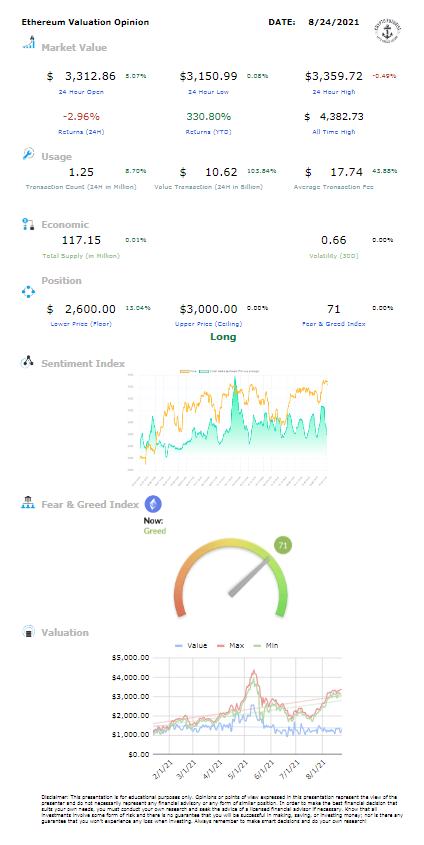
Task: Click the Sentiment Index icon
Action: click(27, 362)
